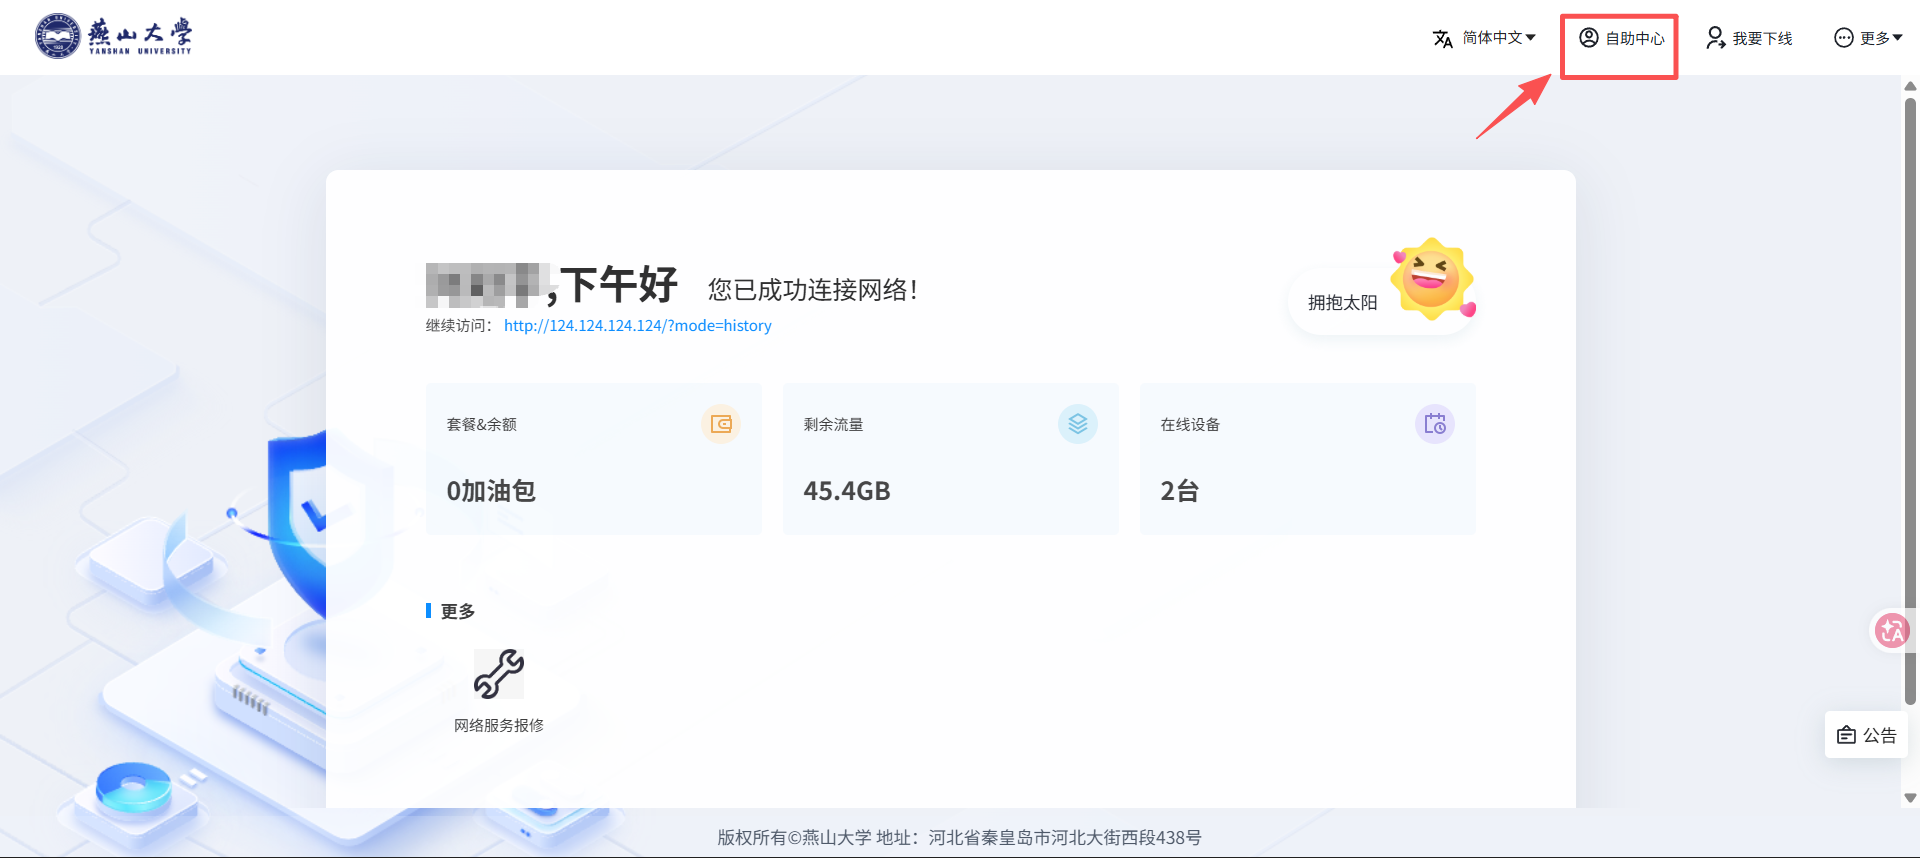Click the user circle icon by 自助中心
This screenshot has width=1920, height=858.
click(1589, 38)
